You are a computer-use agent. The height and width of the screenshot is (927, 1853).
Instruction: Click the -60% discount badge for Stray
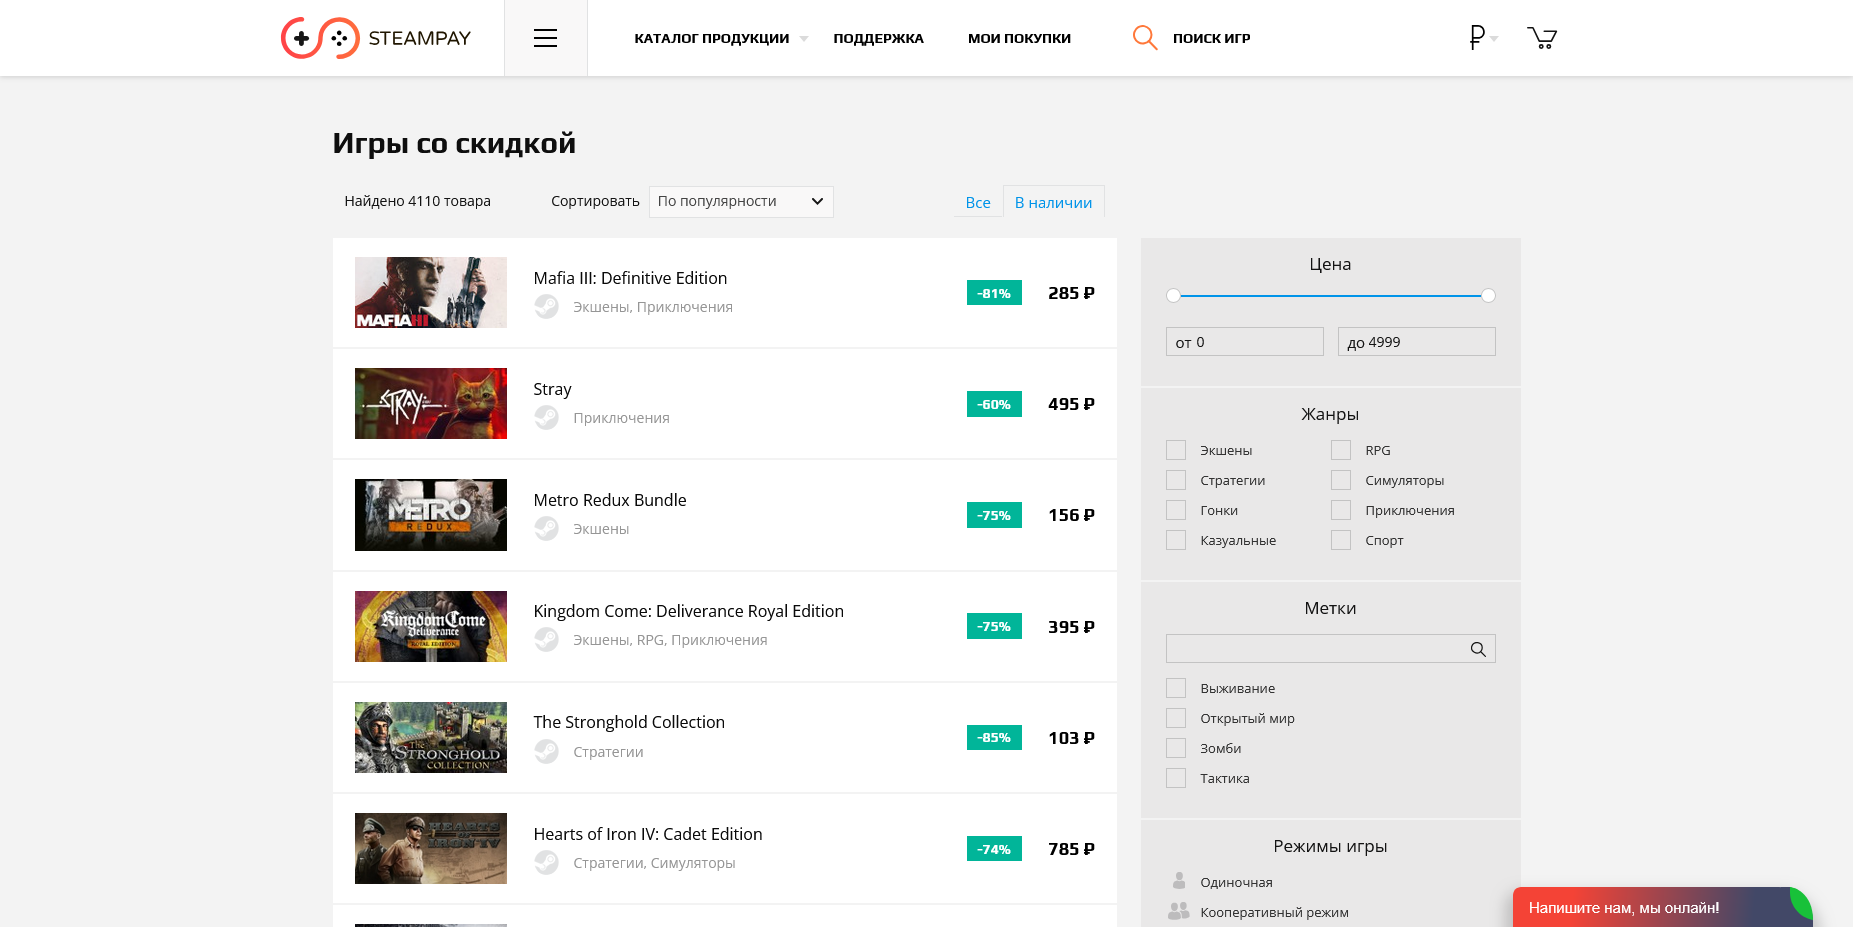pos(994,404)
